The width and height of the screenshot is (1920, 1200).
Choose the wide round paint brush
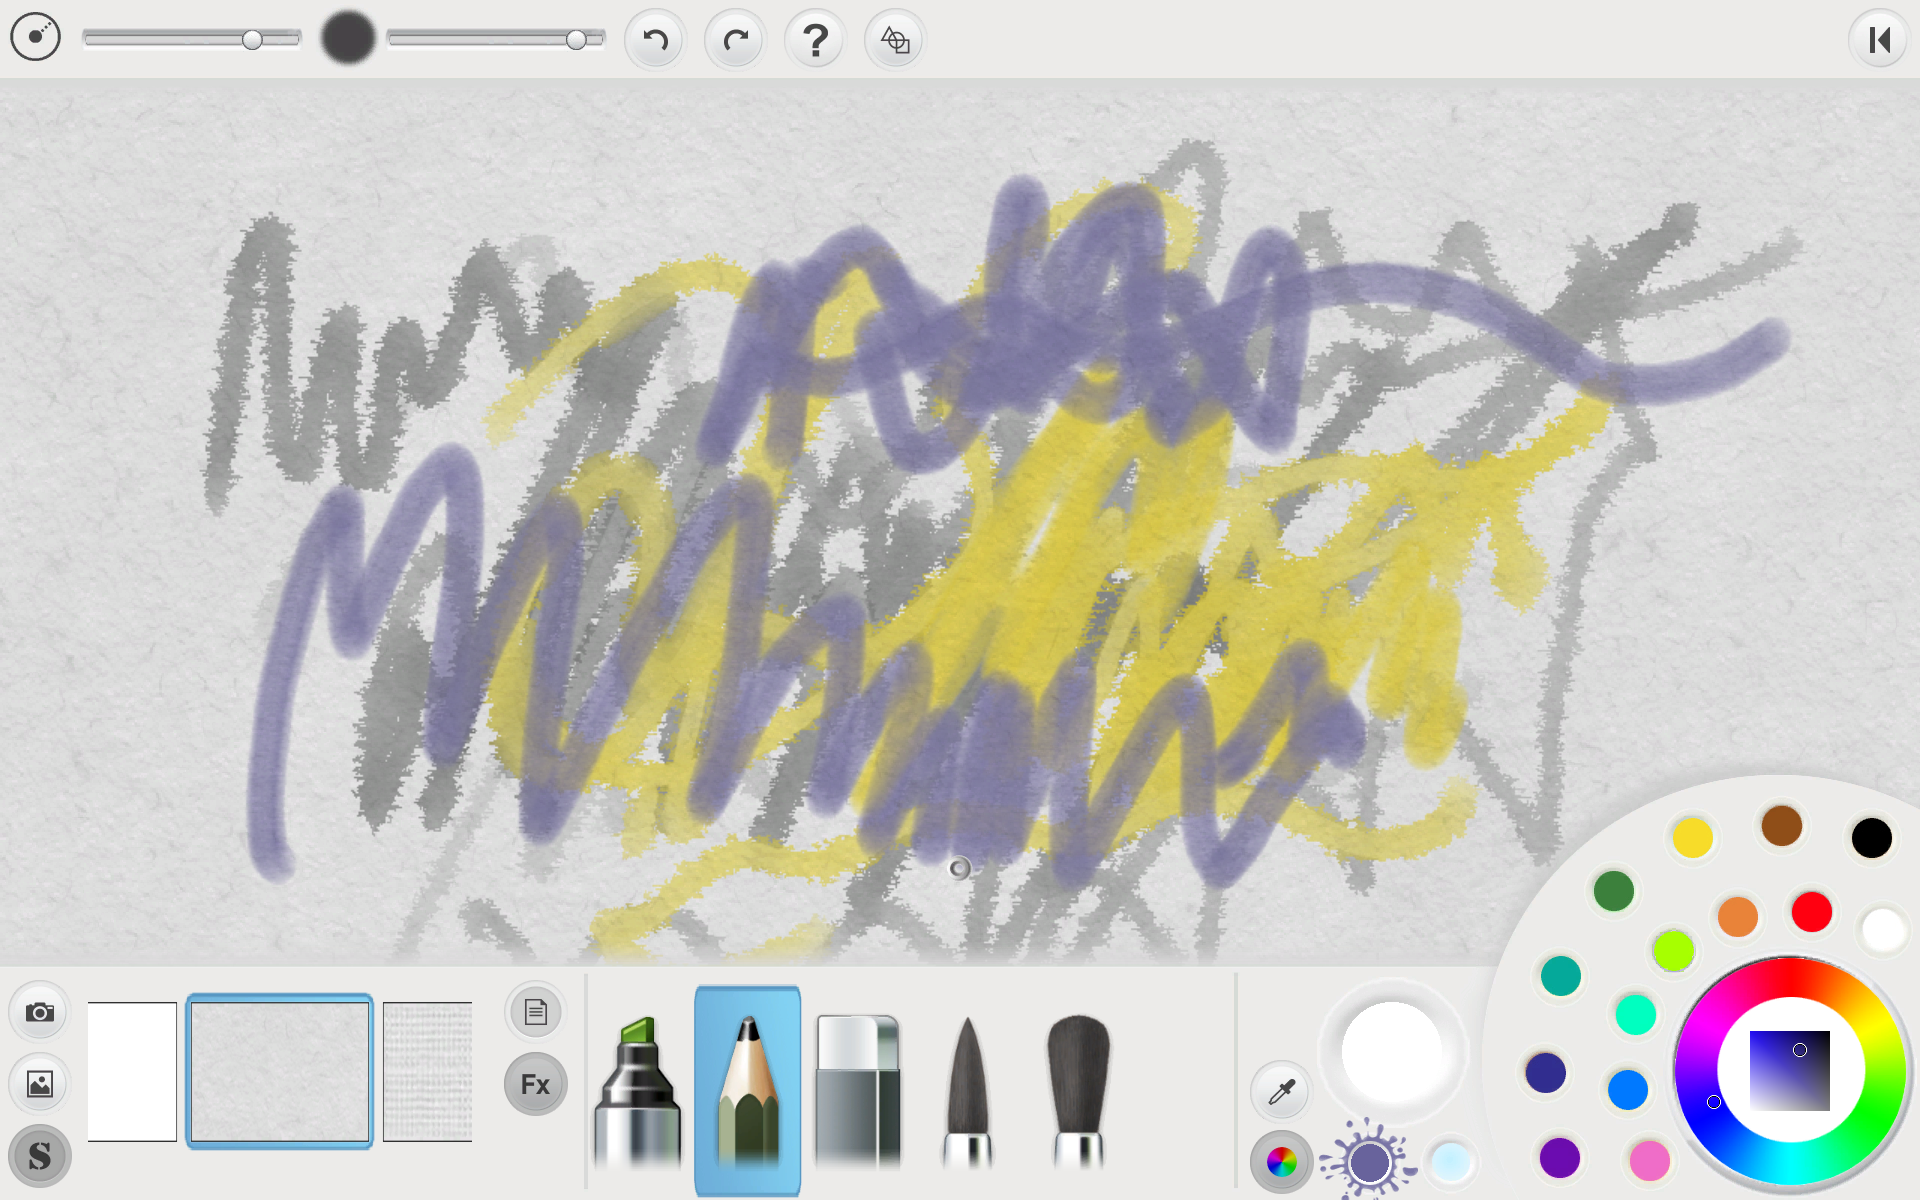(x=1078, y=1092)
